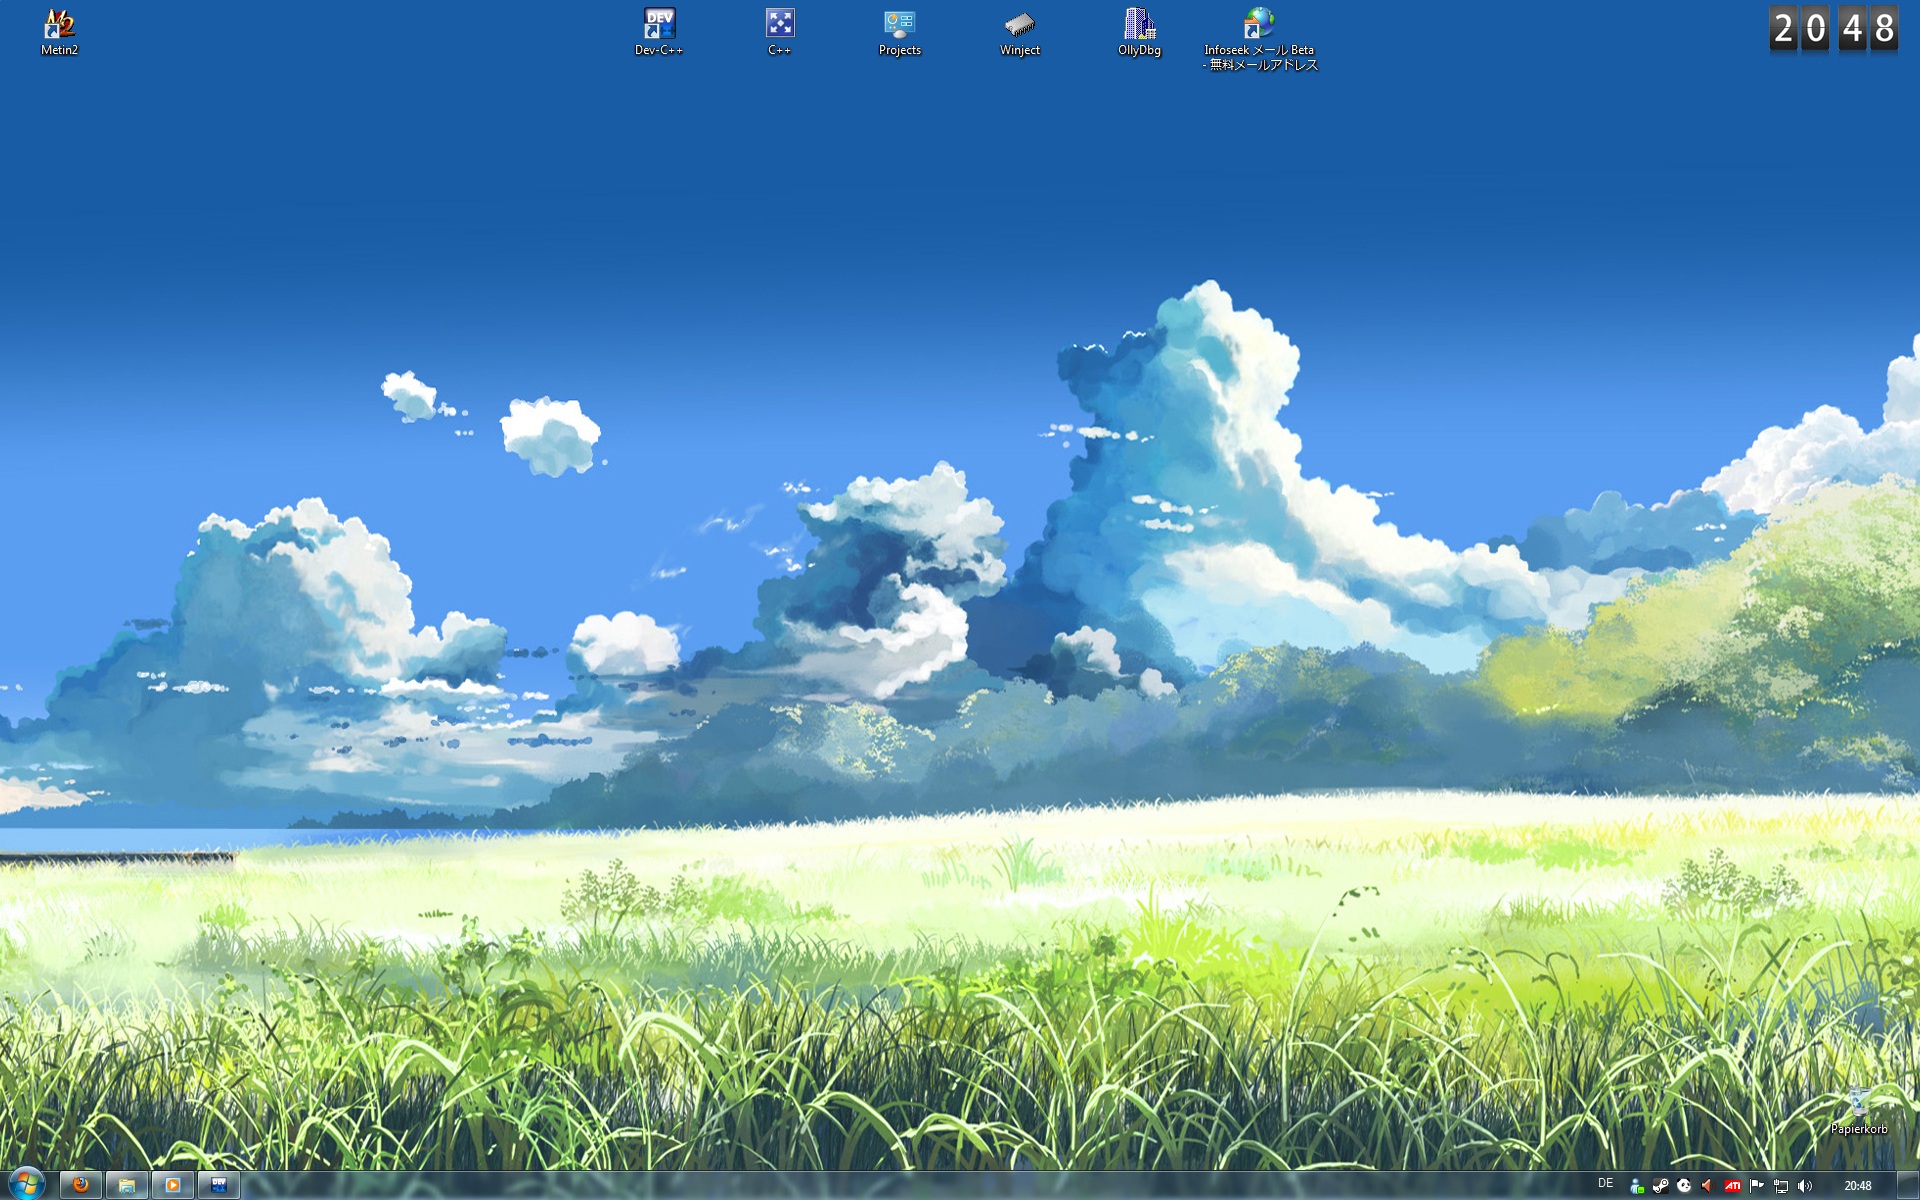Open the Steam tray icon
The width and height of the screenshot is (1920, 1200).
tap(1661, 1186)
